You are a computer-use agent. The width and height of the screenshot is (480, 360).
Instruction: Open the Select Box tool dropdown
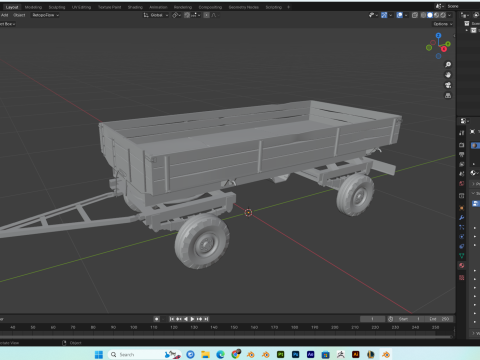click(7, 24)
